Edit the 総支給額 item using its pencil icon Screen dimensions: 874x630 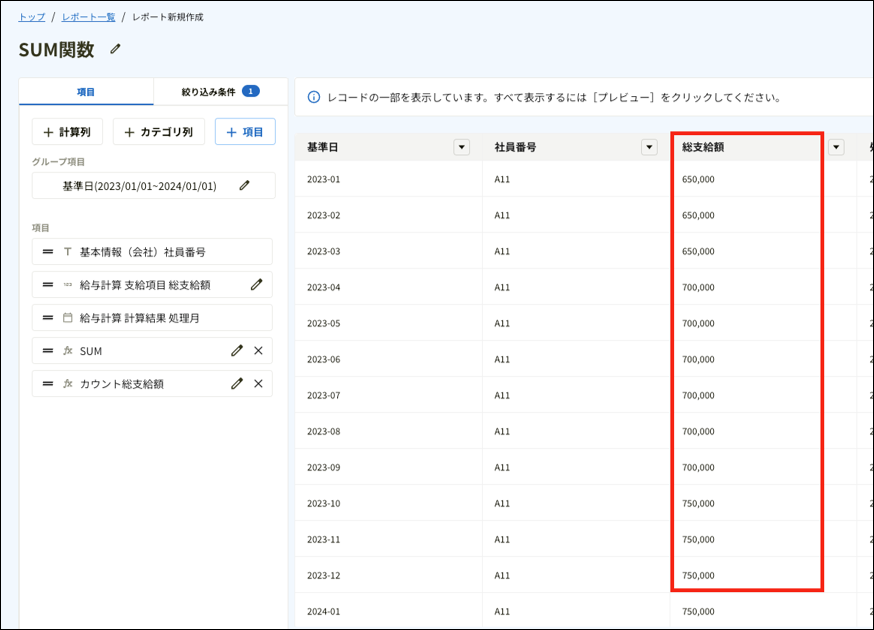pyautogui.click(x=258, y=284)
